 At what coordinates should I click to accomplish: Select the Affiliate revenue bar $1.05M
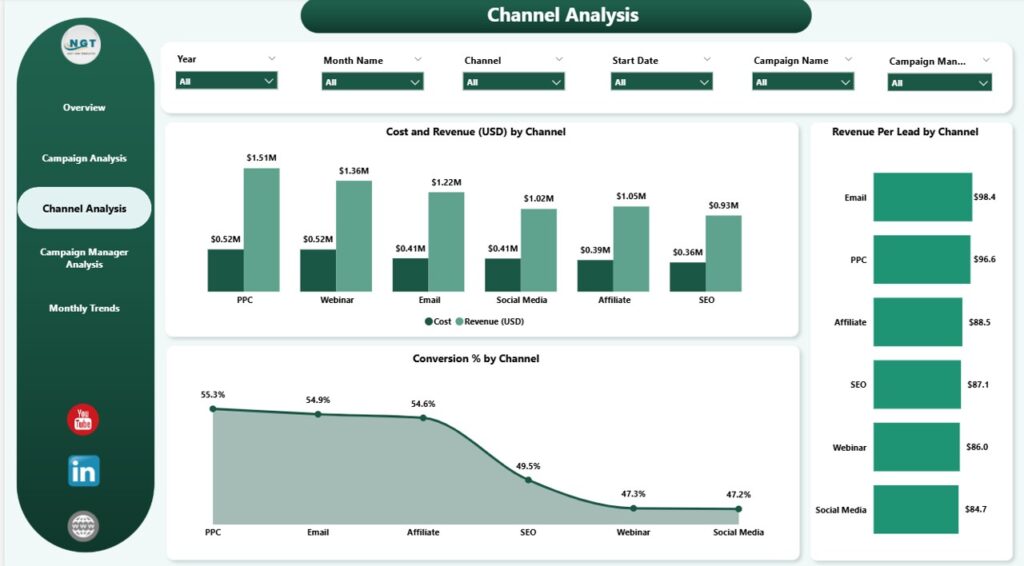631,249
